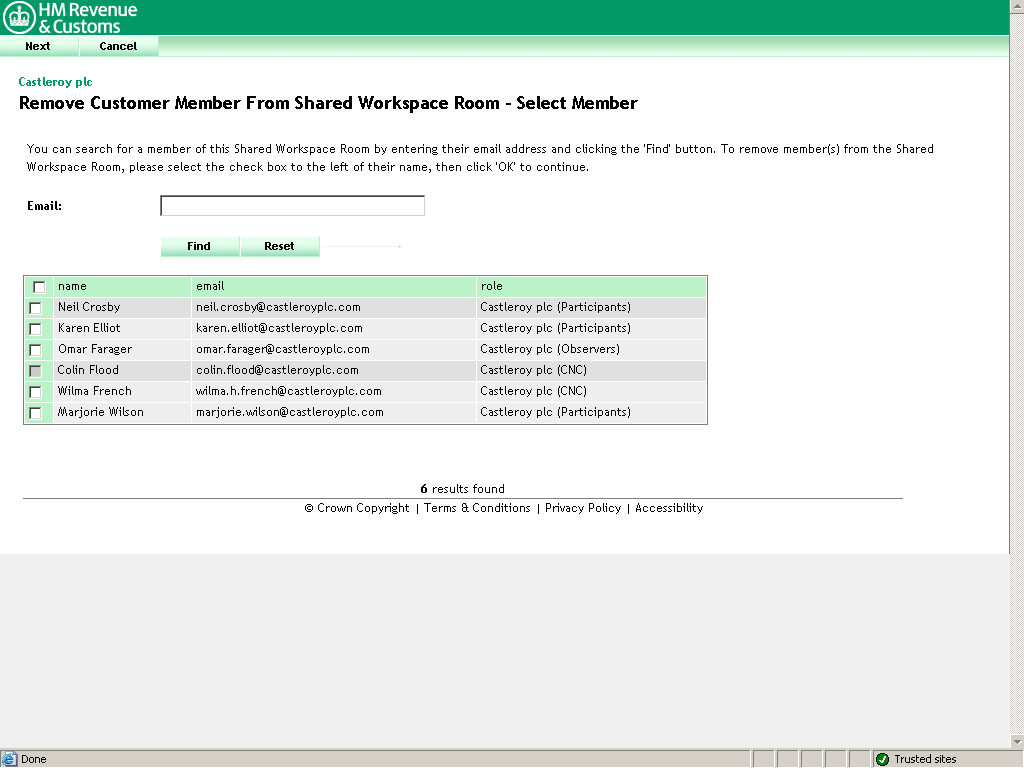Screen dimensions: 1024x768
Task: Check the Marjorie Wilson checkbox
Action: [36, 413]
